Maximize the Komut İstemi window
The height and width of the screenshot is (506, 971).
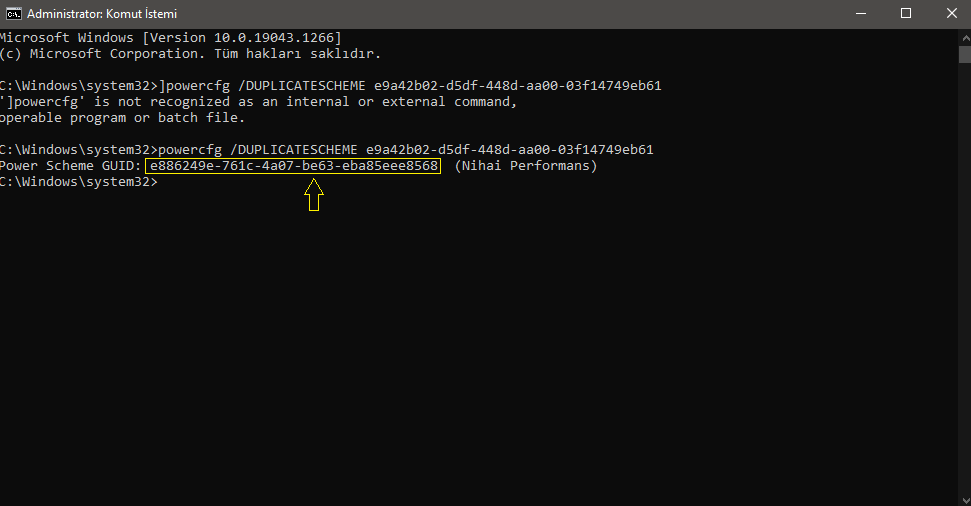[906, 14]
